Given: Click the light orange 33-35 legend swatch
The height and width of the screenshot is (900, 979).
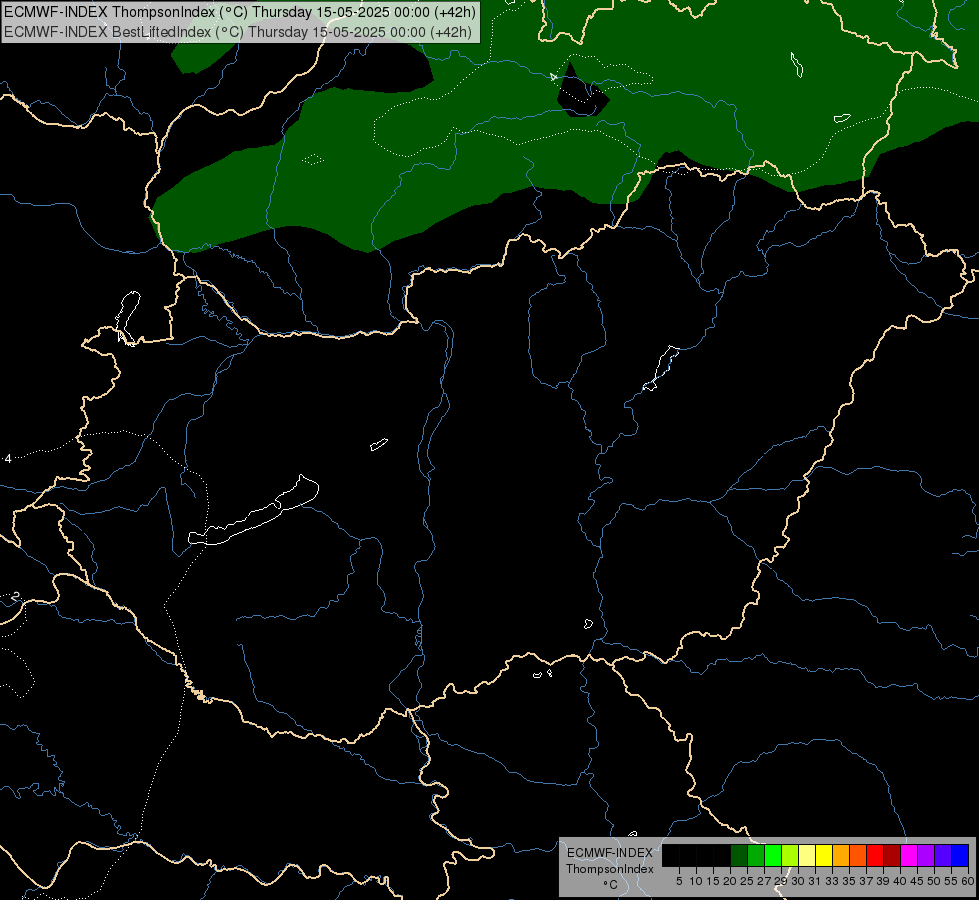Looking at the screenshot, I should (841, 855).
